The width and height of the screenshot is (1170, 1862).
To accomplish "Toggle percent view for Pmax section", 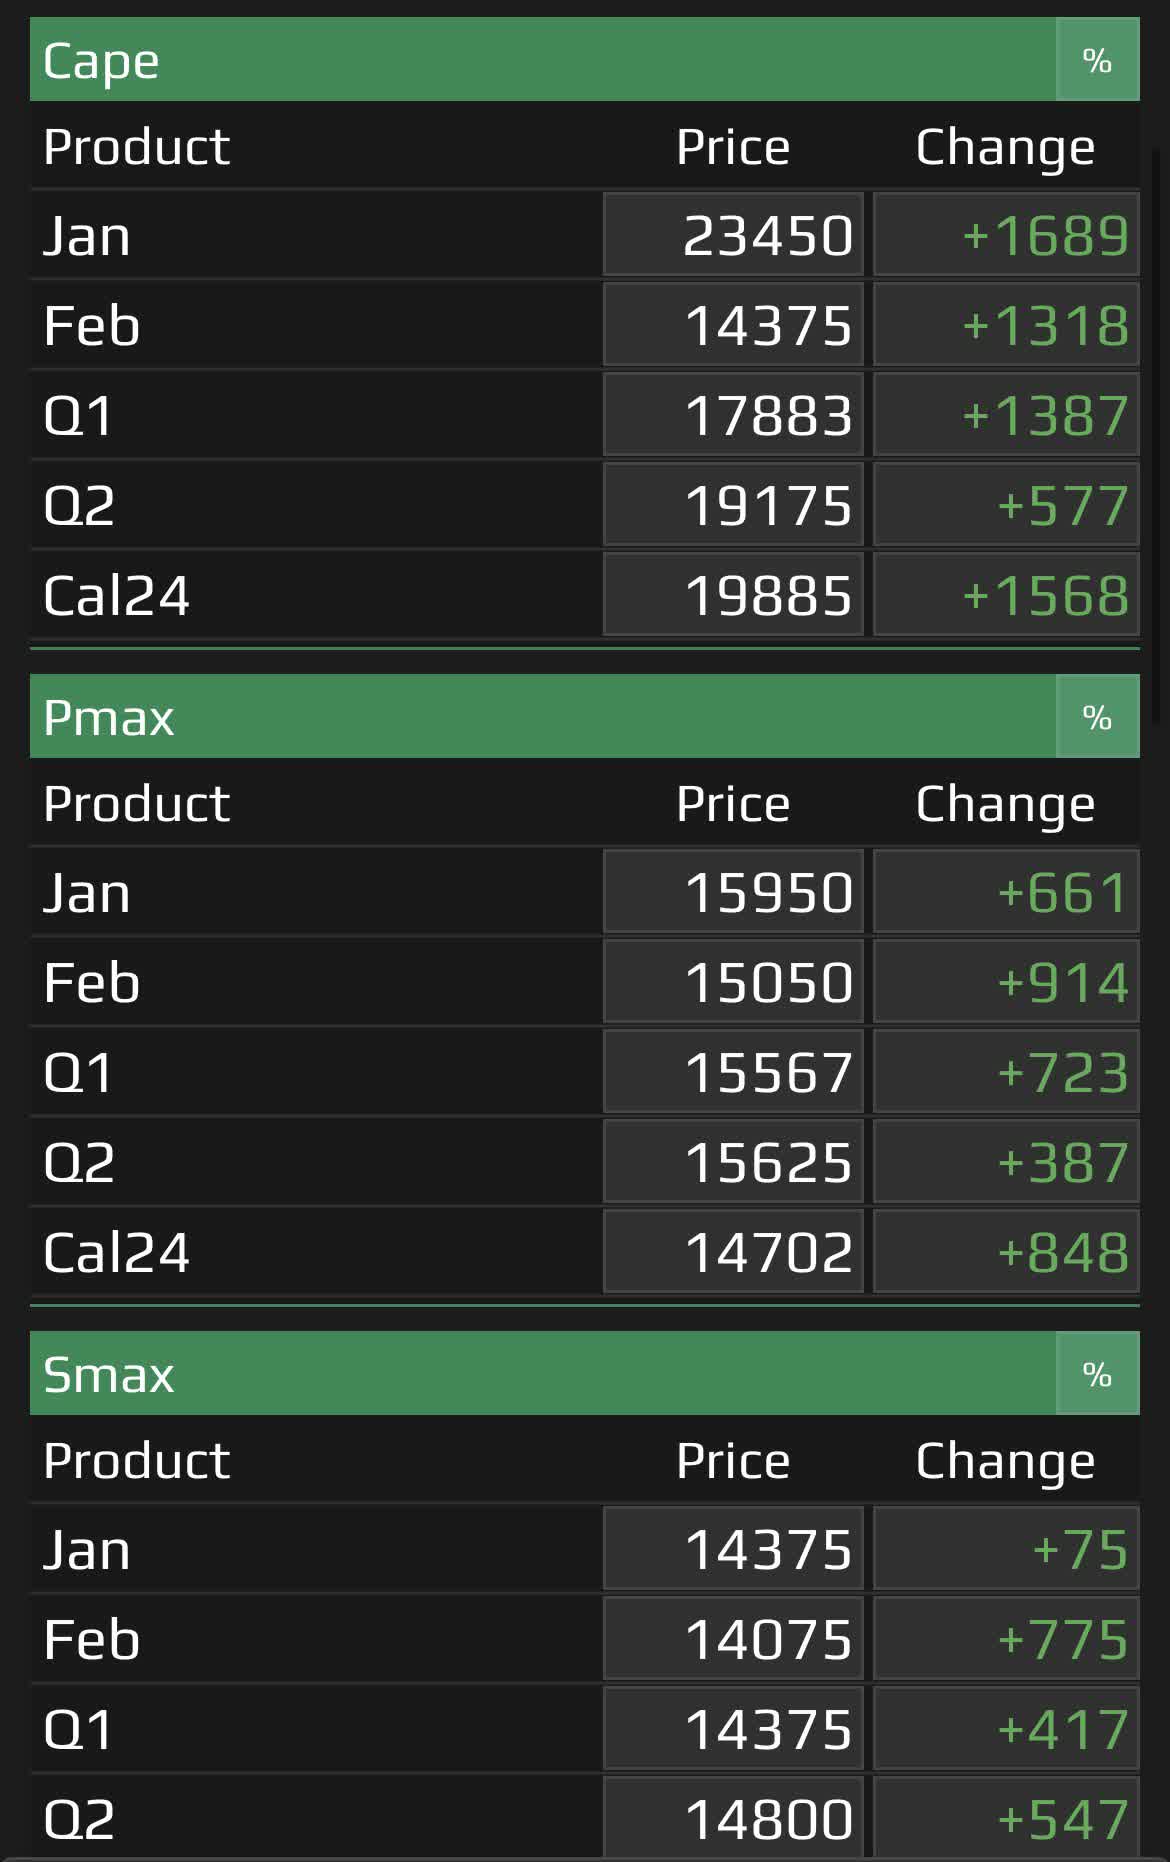I will (x=1097, y=717).
